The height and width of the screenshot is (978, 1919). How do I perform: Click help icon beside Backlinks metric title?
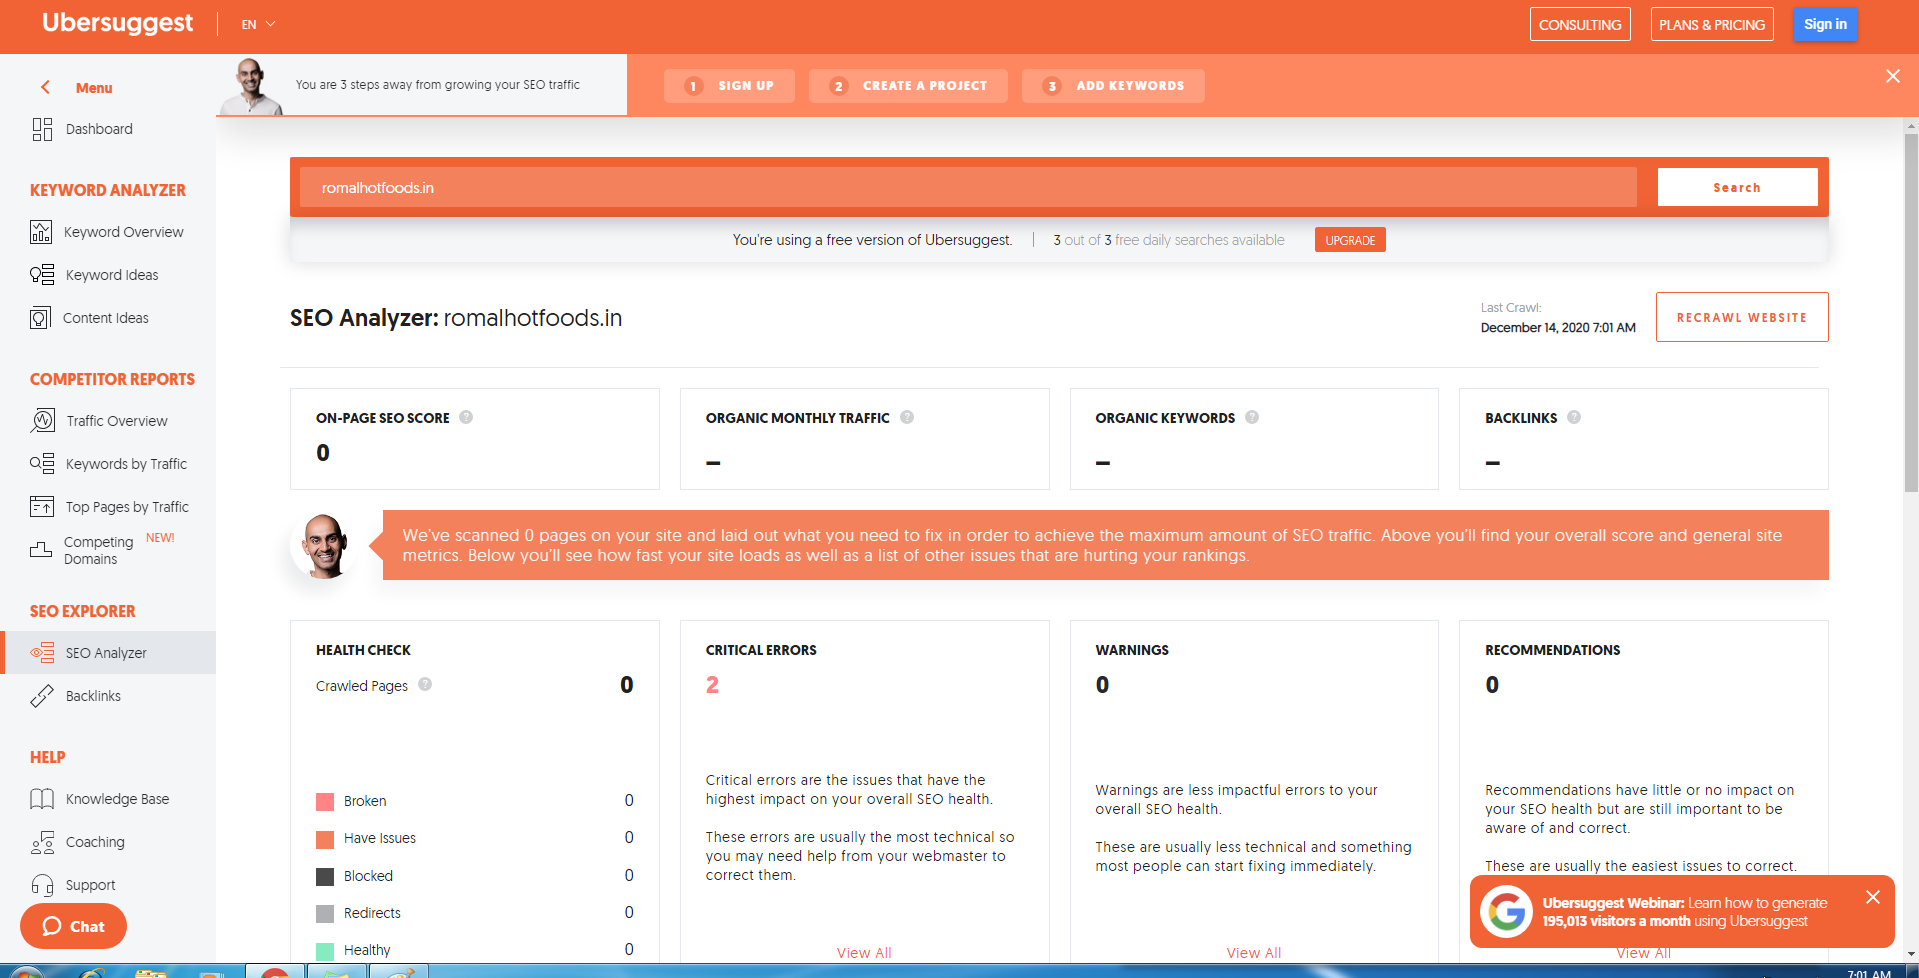1574,417
